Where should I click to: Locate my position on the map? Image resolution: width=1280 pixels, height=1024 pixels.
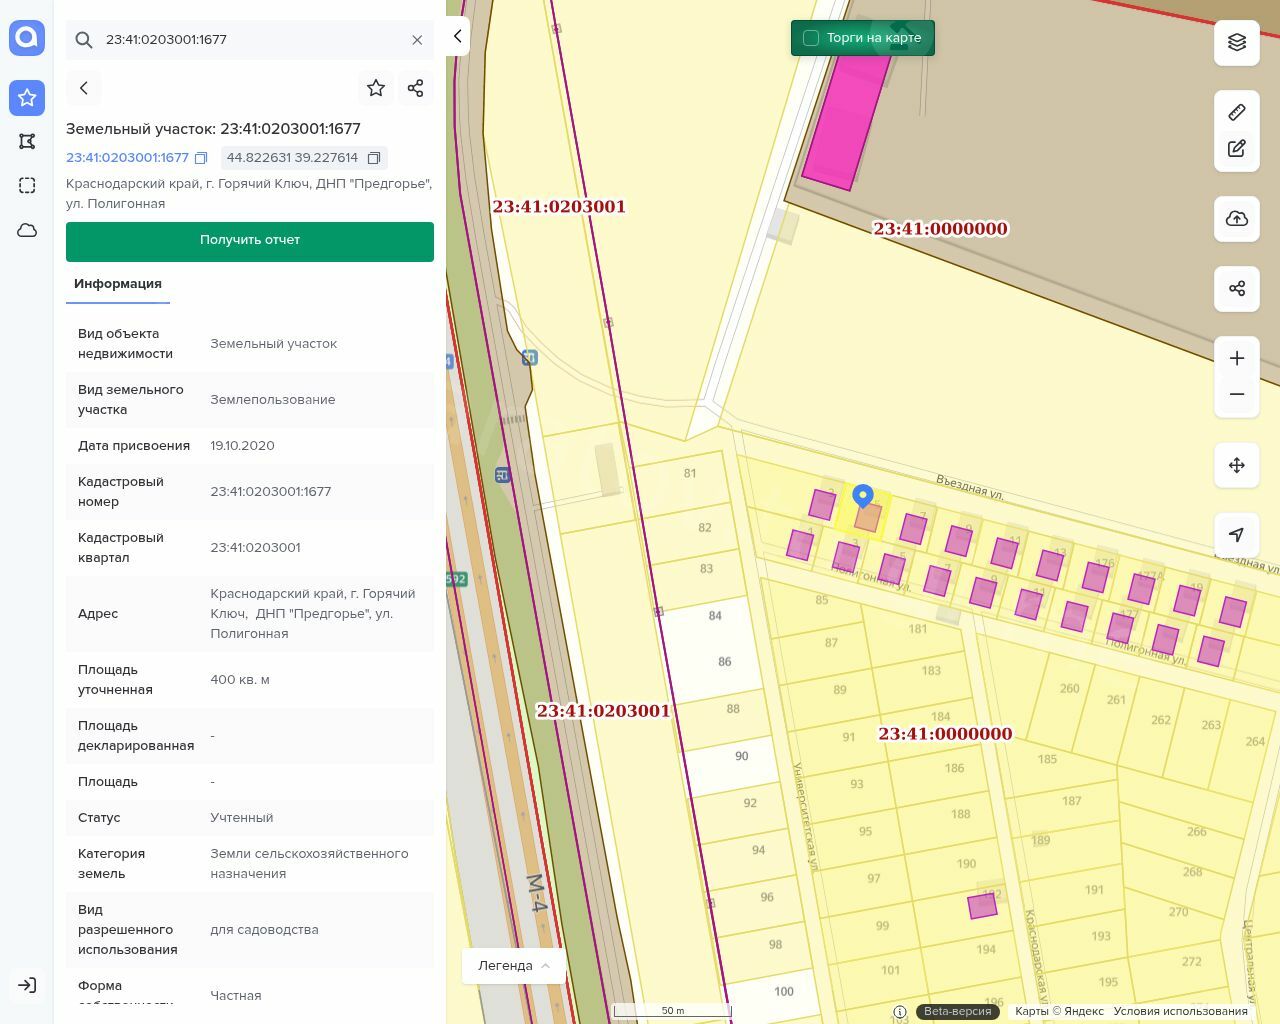(x=1237, y=535)
